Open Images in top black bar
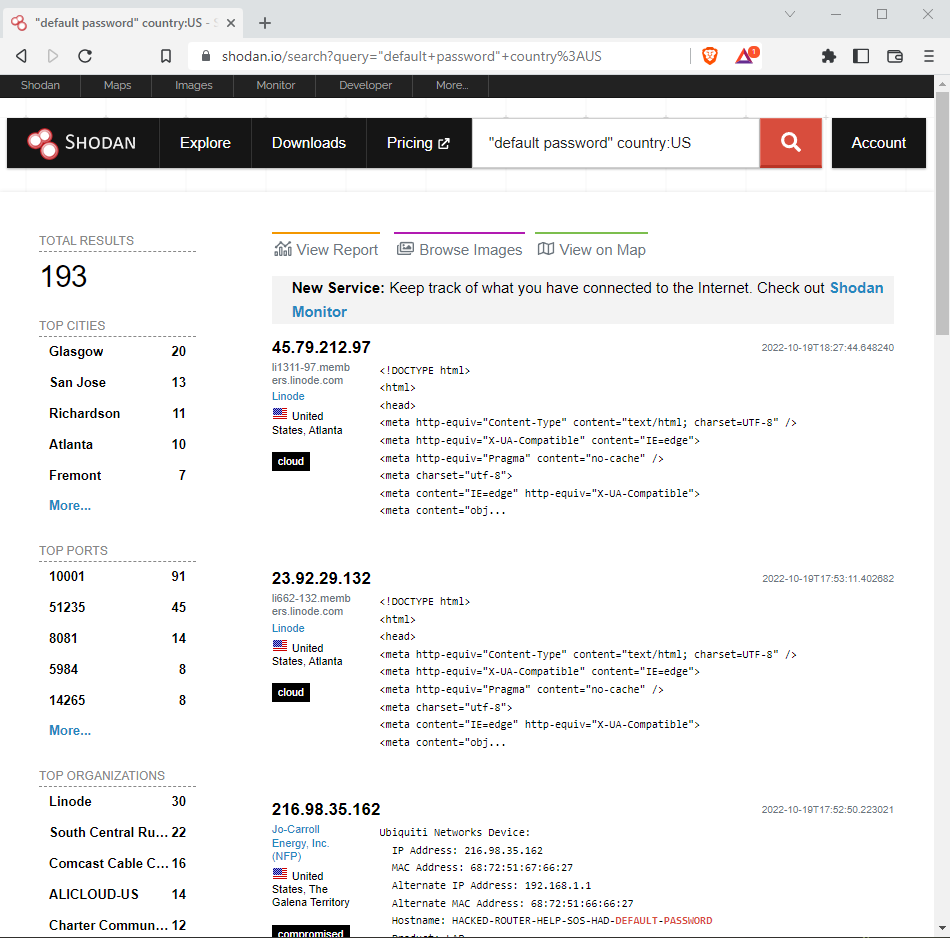Image resolution: width=950 pixels, height=938 pixels. pos(193,85)
